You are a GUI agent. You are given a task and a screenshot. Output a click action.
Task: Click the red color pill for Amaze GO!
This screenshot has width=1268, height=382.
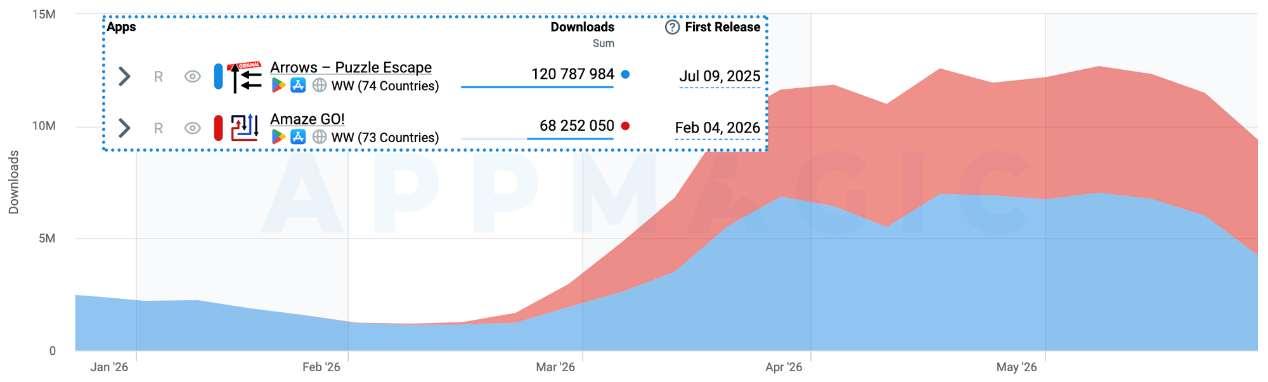tap(218, 127)
